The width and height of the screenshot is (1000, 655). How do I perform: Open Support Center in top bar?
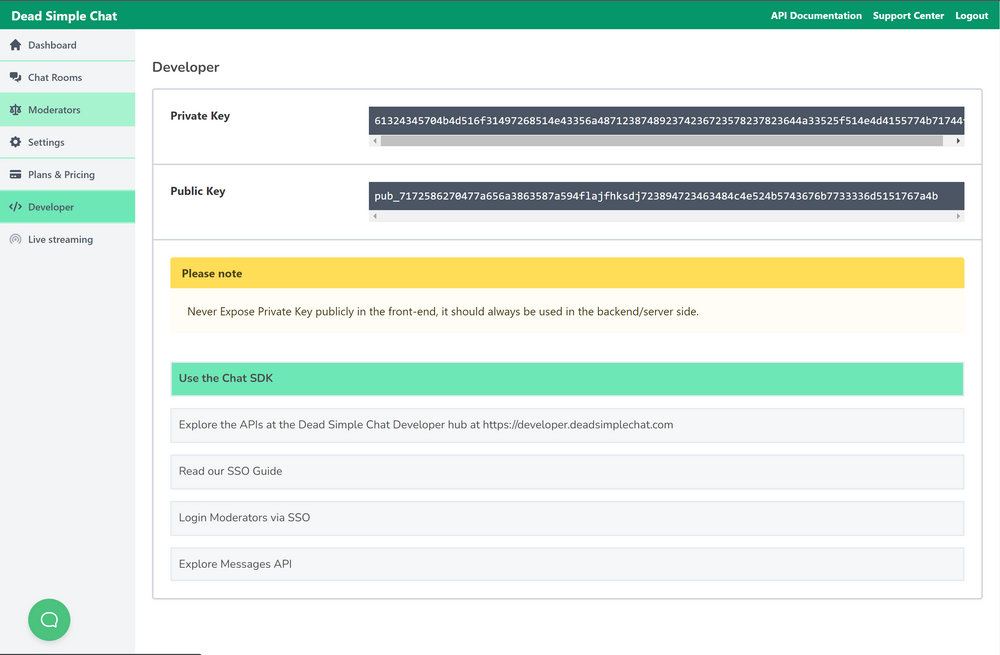point(908,16)
